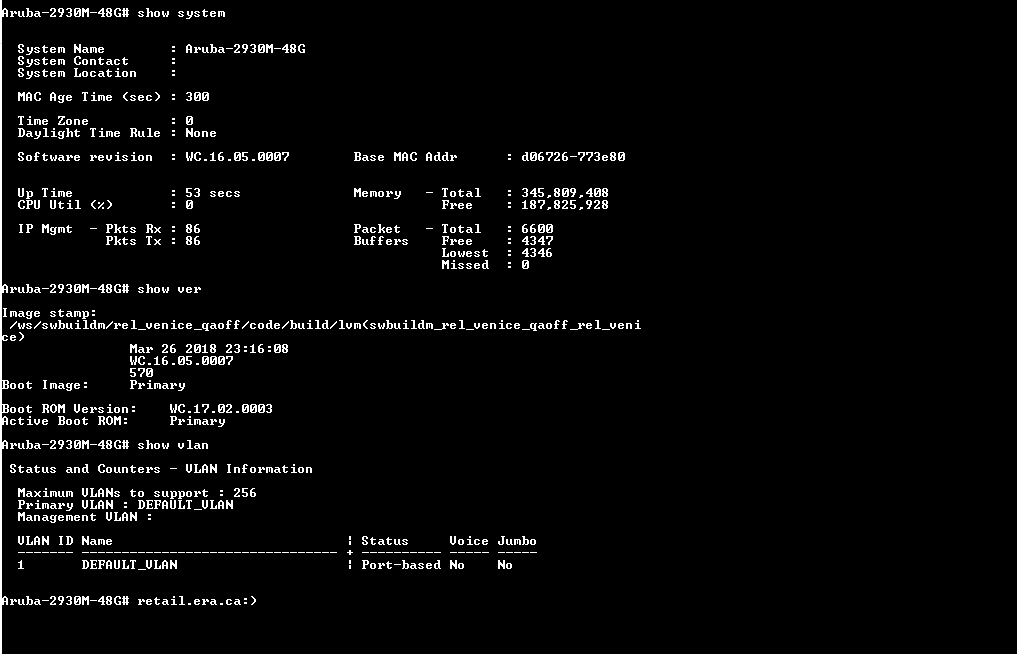Click the Management VLAN label

pyautogui.click(x=77, y=517)
